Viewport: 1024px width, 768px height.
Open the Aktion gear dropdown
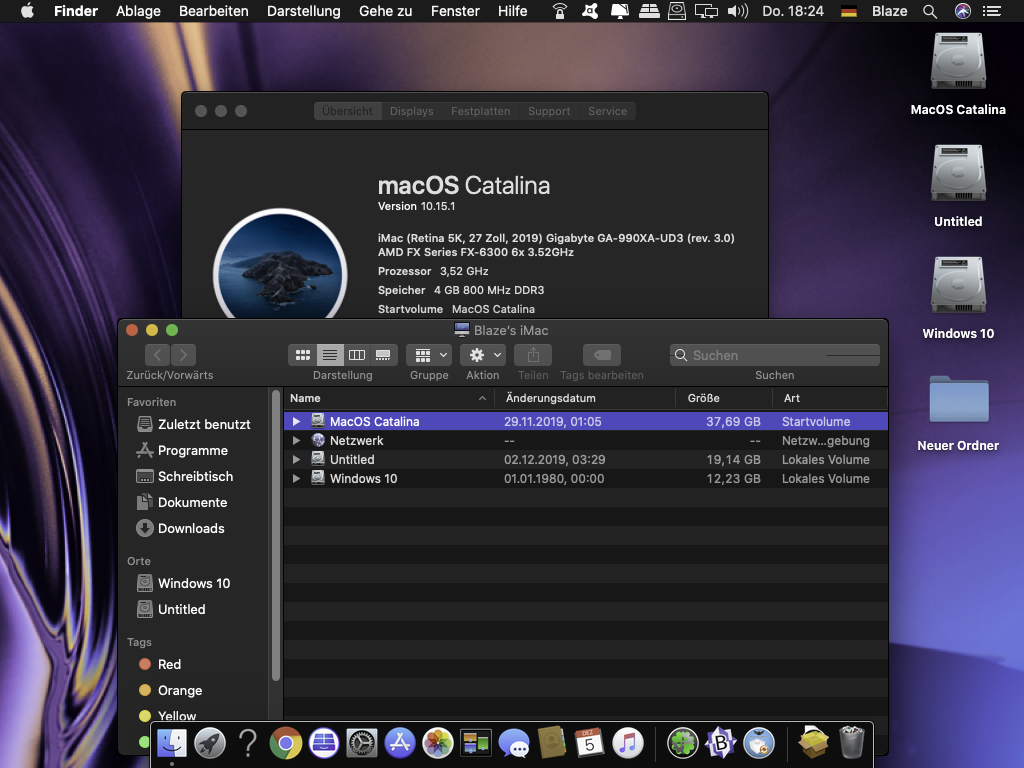coord(483,355)
